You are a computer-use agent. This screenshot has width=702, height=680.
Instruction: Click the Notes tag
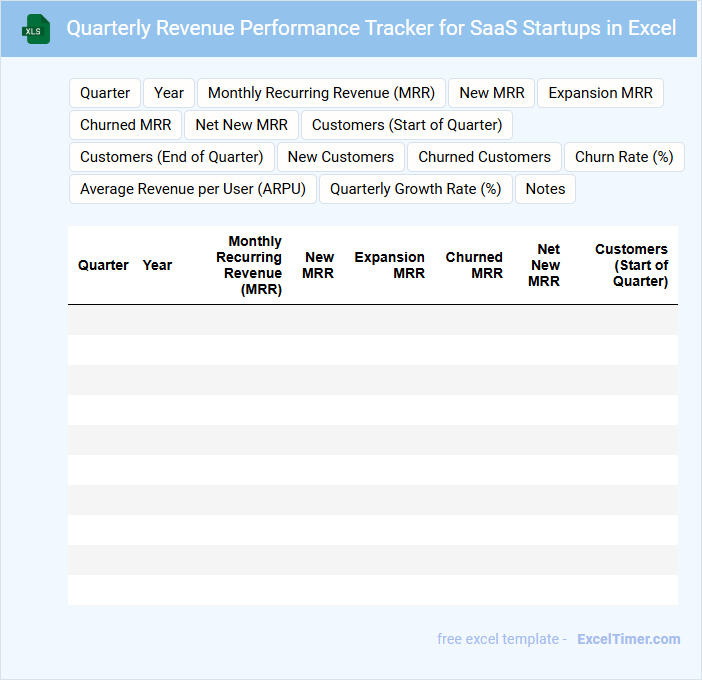tap(545, 189)
